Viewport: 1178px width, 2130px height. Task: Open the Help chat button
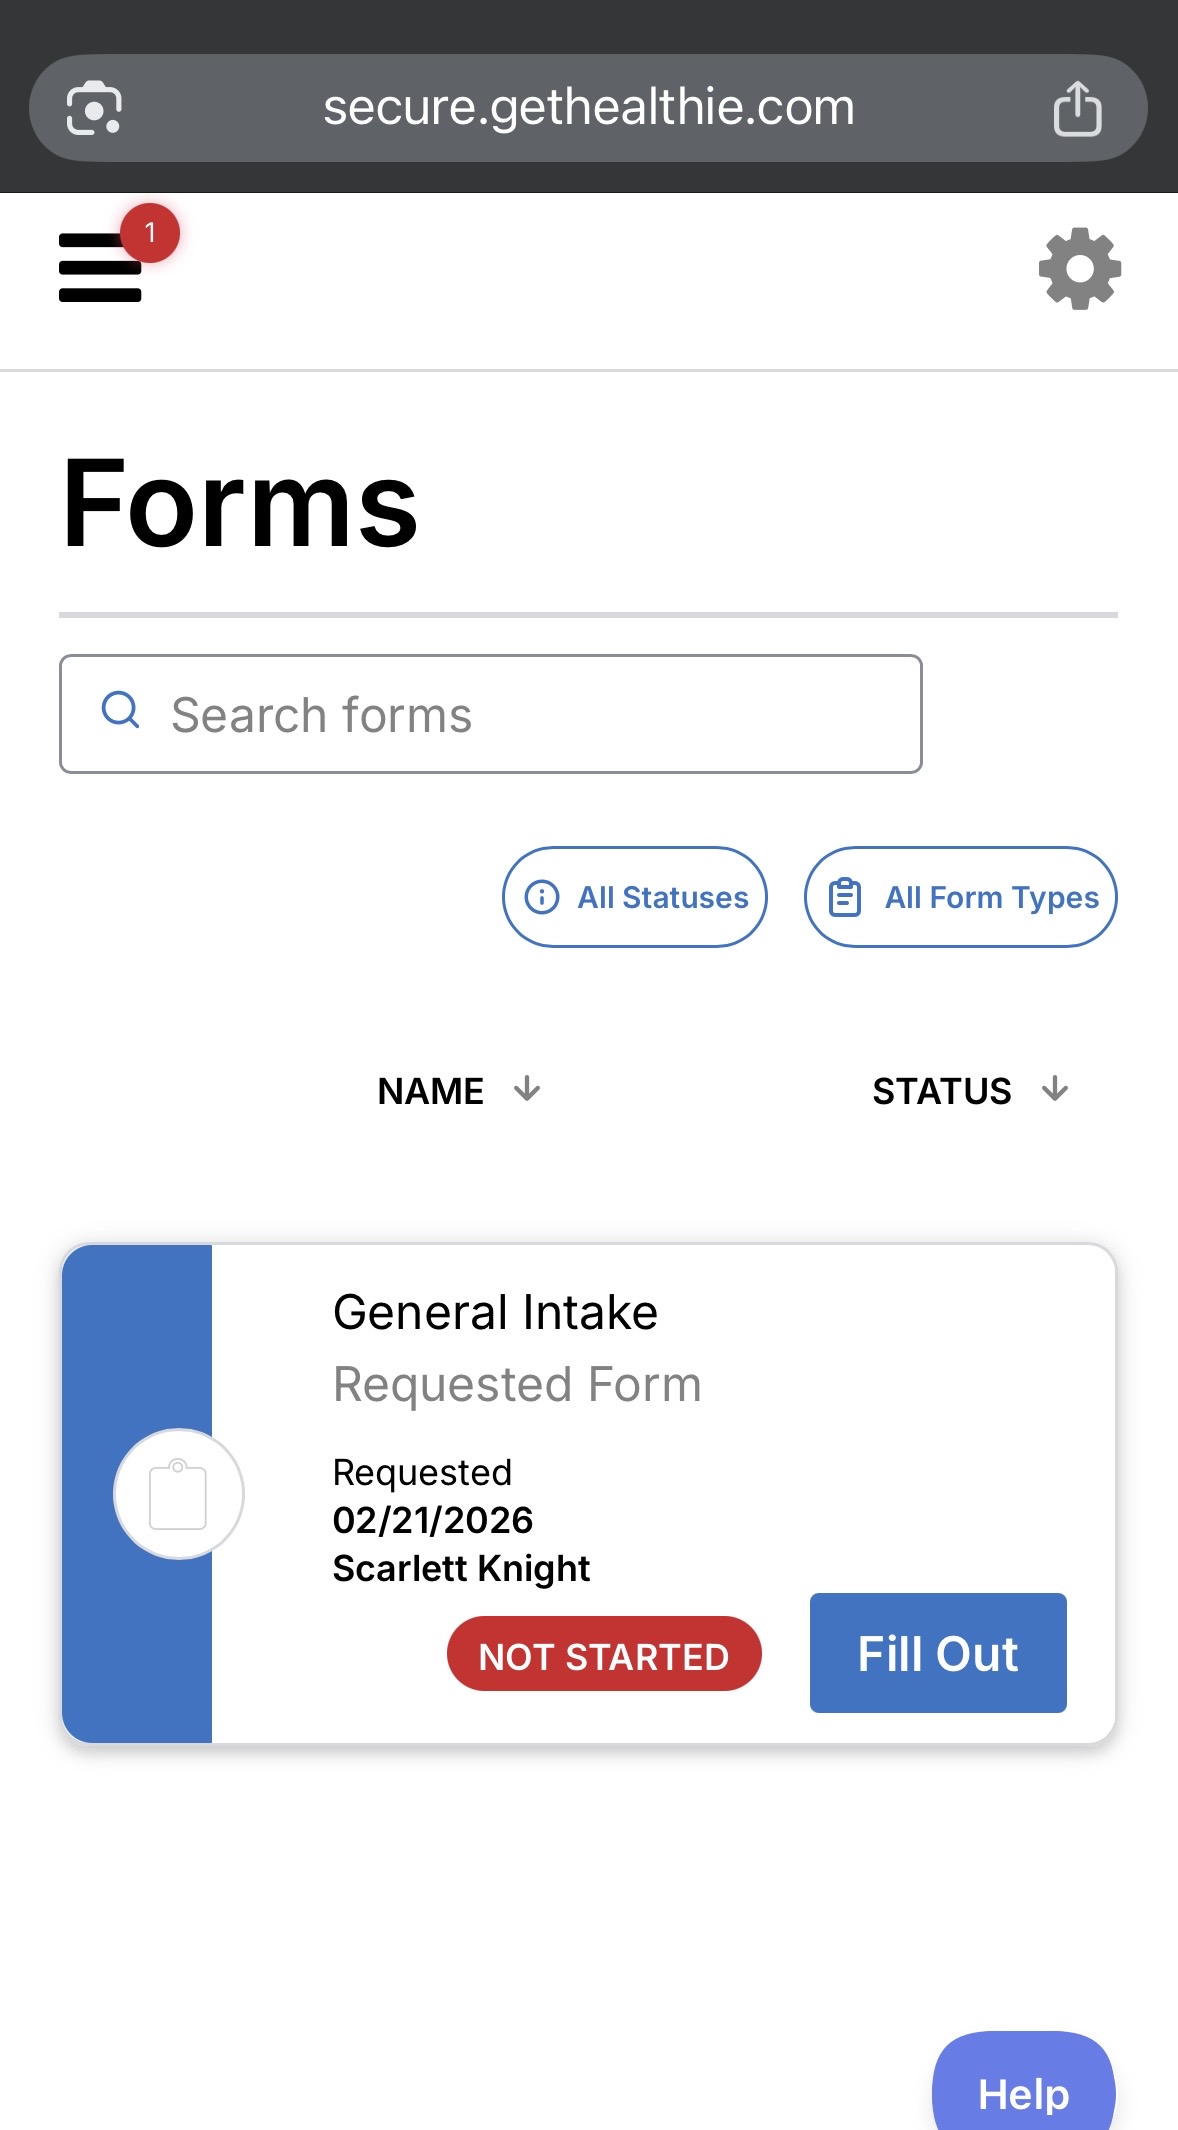[1023, 2092]
